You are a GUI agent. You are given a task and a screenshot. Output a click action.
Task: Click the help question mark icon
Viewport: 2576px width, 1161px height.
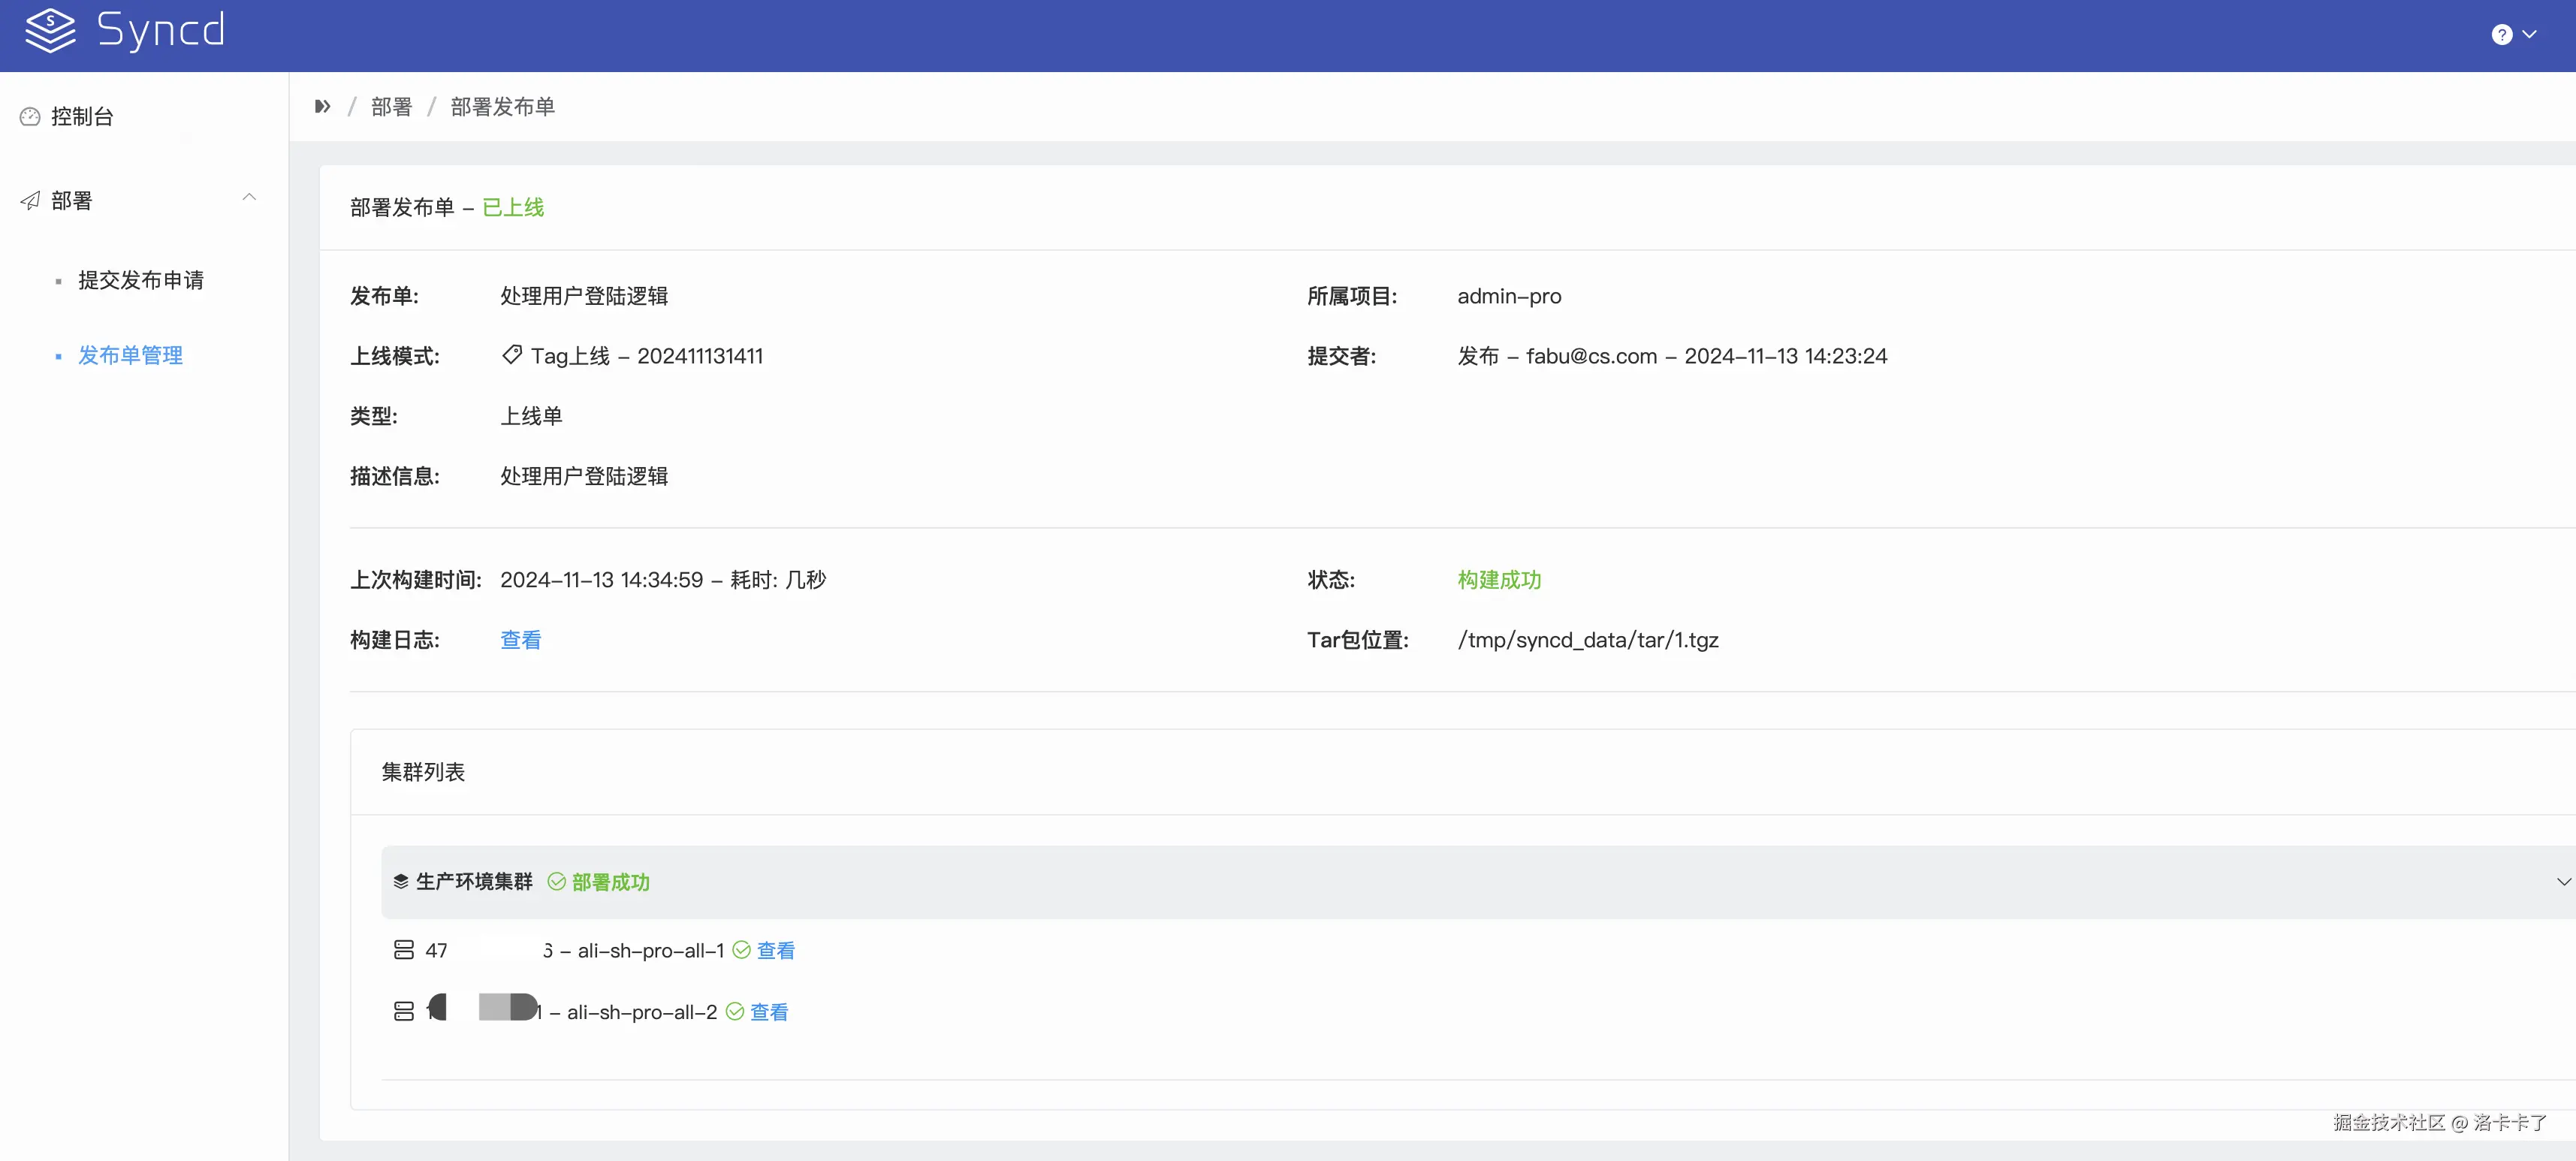[x=2501, y=35]
